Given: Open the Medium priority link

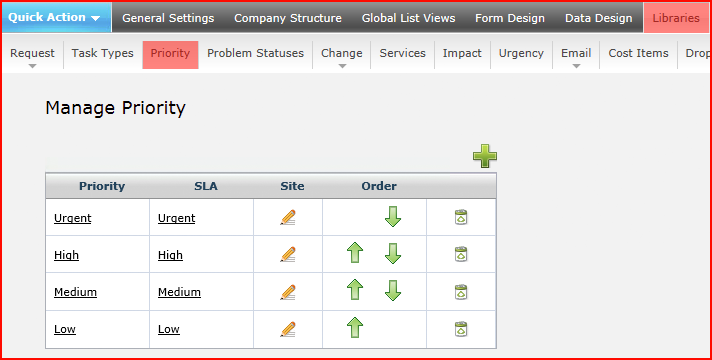Looking at the screenshot, I should (x=75, y=292).
